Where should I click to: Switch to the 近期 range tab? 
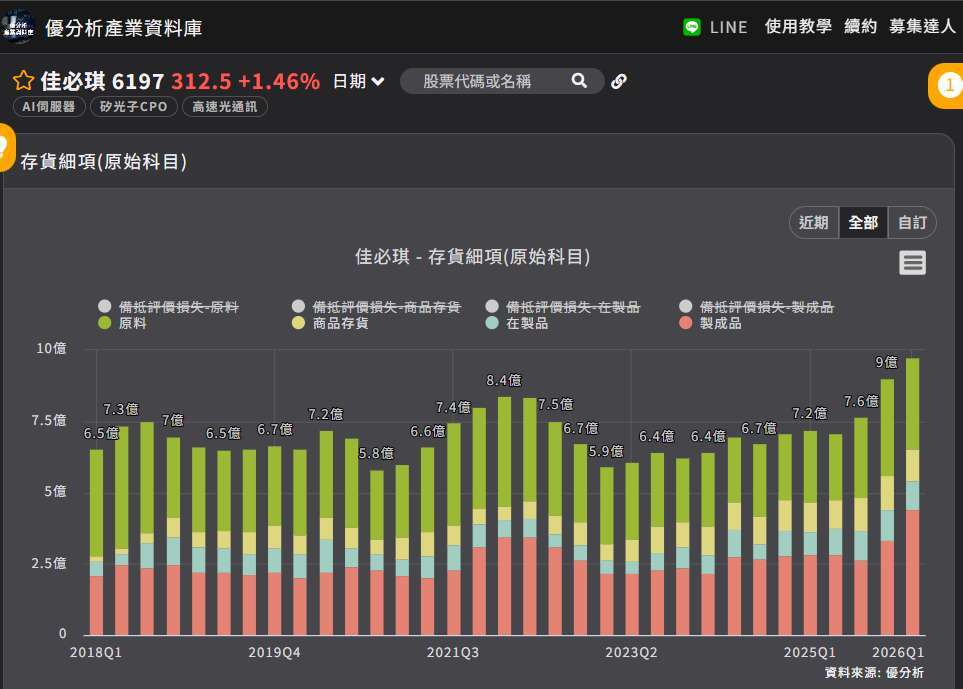(814, 222)
